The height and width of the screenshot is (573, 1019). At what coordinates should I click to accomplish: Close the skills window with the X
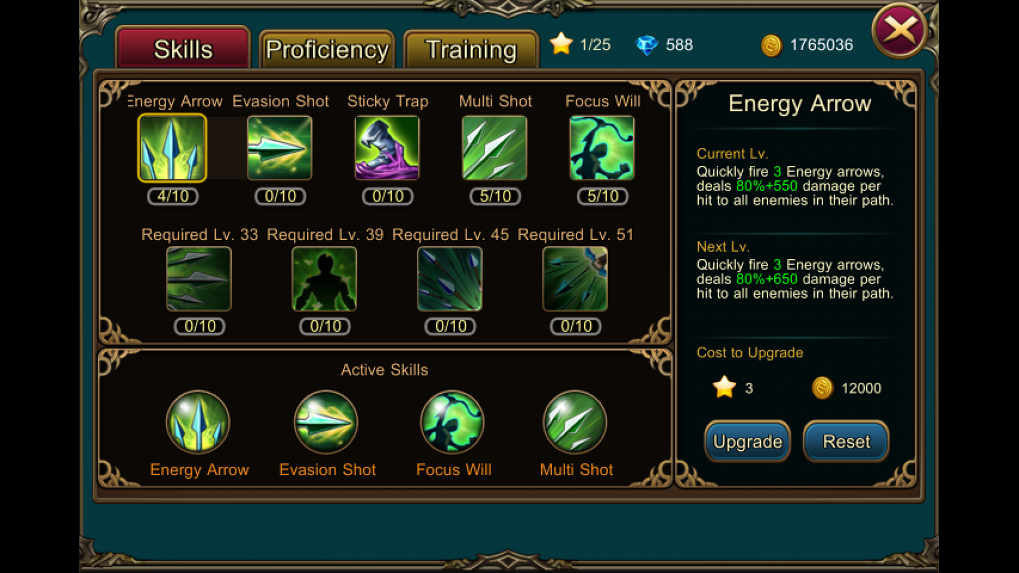click(900, 30)
